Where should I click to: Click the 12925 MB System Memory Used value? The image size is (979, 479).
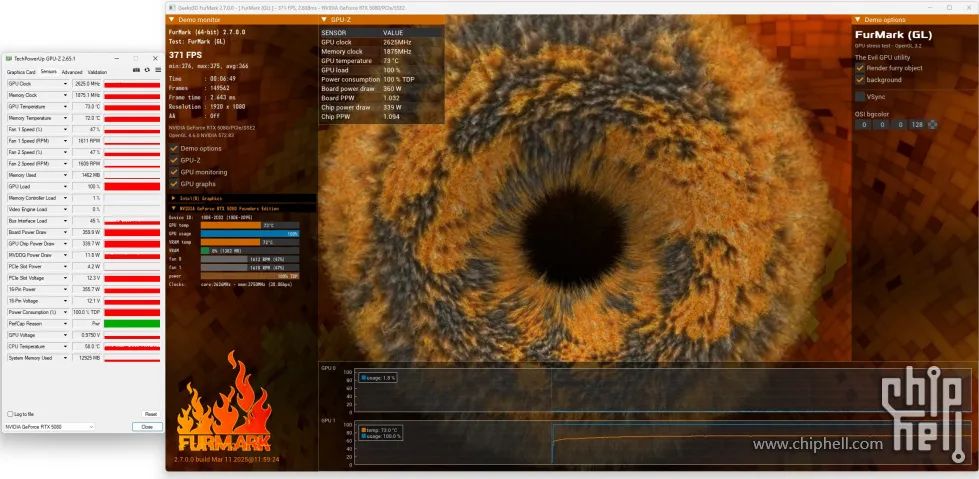tap(87, 358)
